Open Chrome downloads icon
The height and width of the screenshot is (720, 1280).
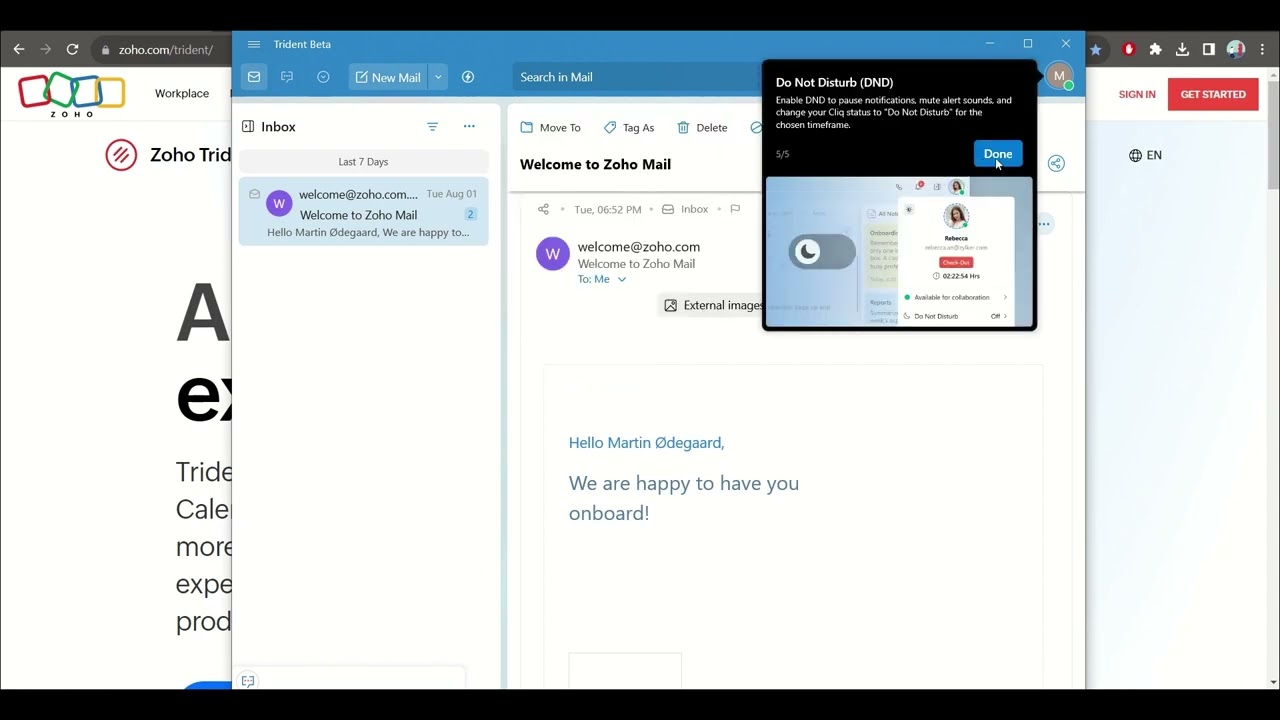[x=1182, y=49]
